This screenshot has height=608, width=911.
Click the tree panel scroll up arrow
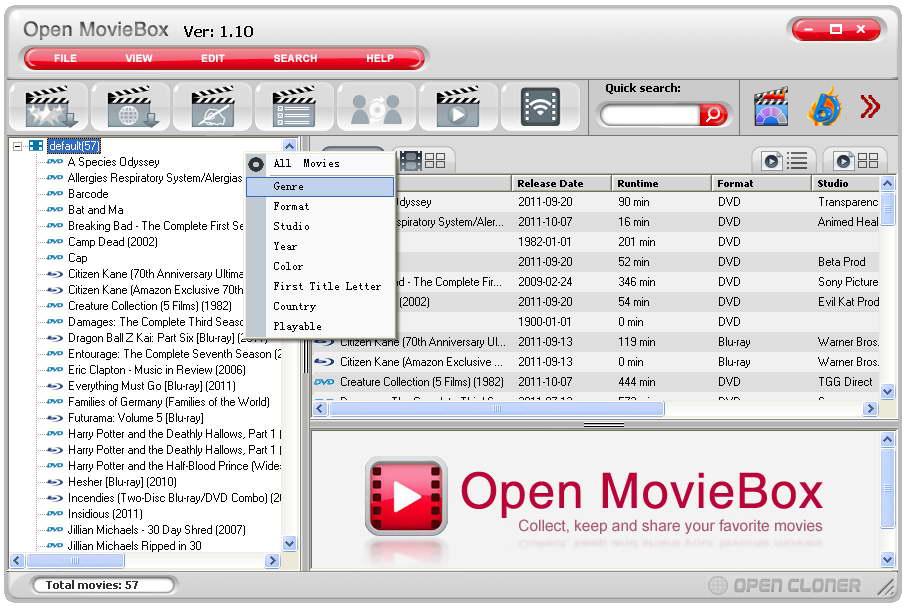[x=289, y=145]
